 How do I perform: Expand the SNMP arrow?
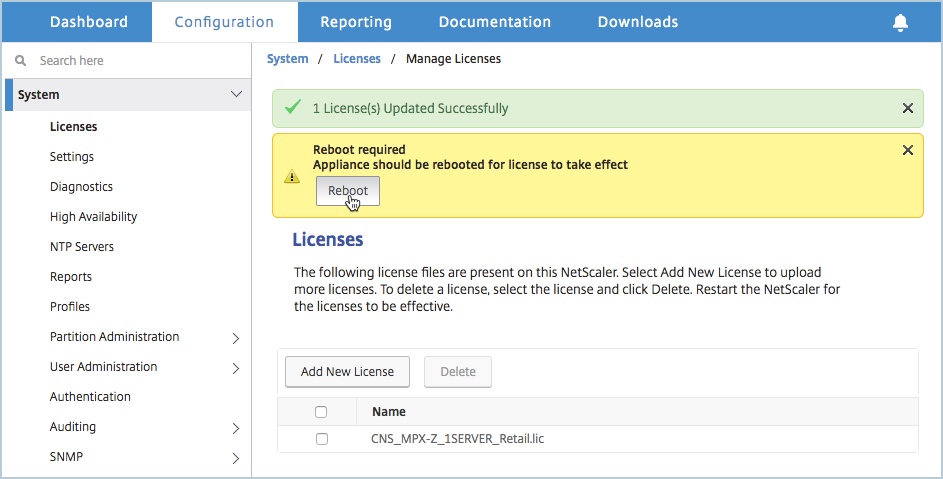pyautogui.click(x=236, y=459)
